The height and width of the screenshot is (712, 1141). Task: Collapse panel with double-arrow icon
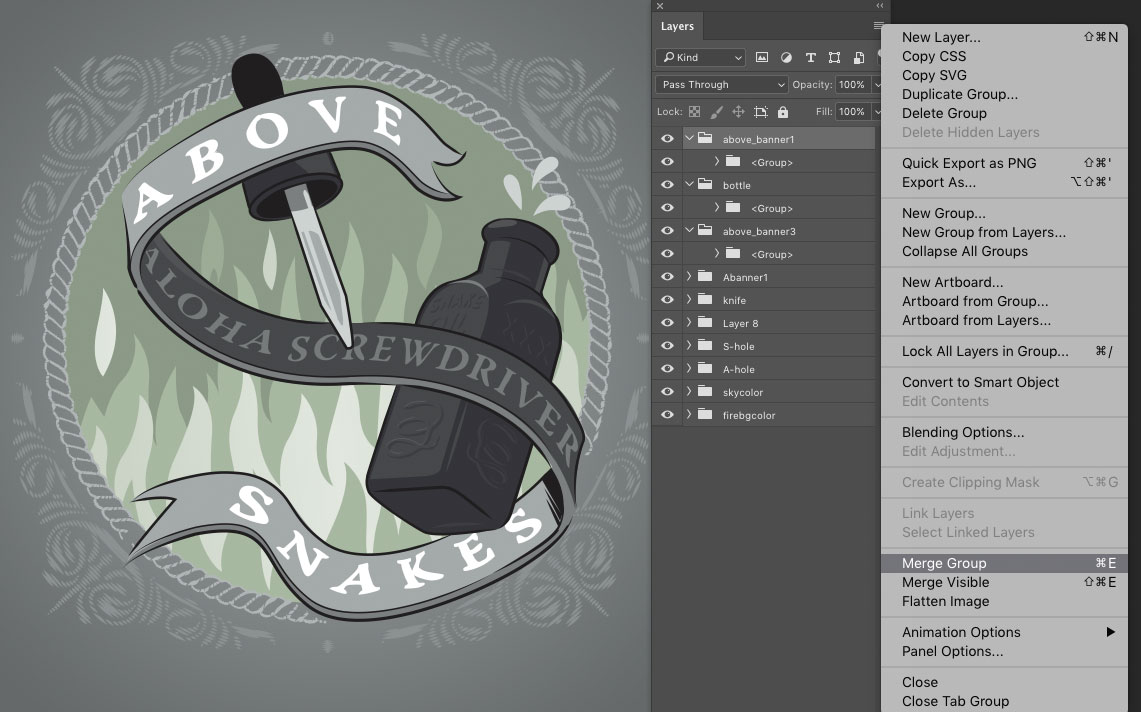point(880,6)
